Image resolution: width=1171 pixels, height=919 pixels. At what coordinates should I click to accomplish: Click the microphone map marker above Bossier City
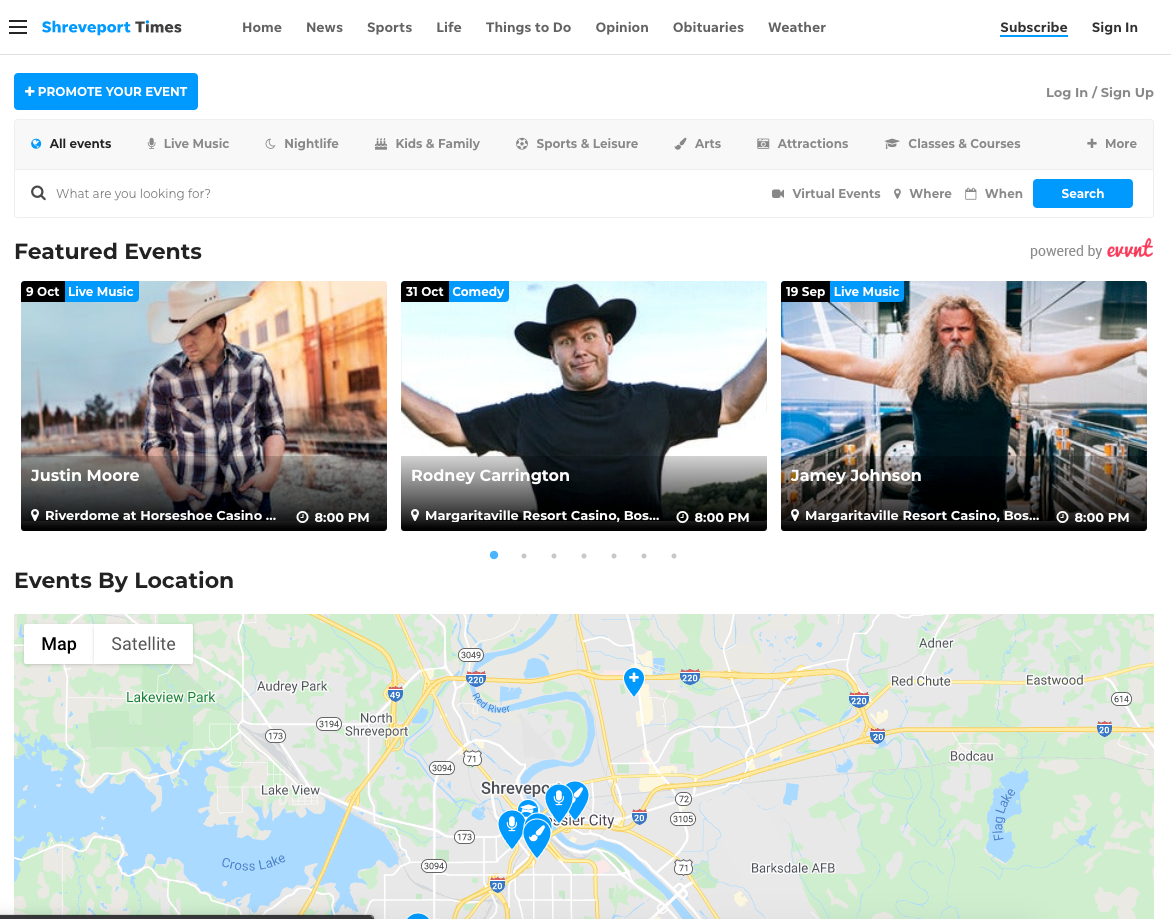coord(558,802)
